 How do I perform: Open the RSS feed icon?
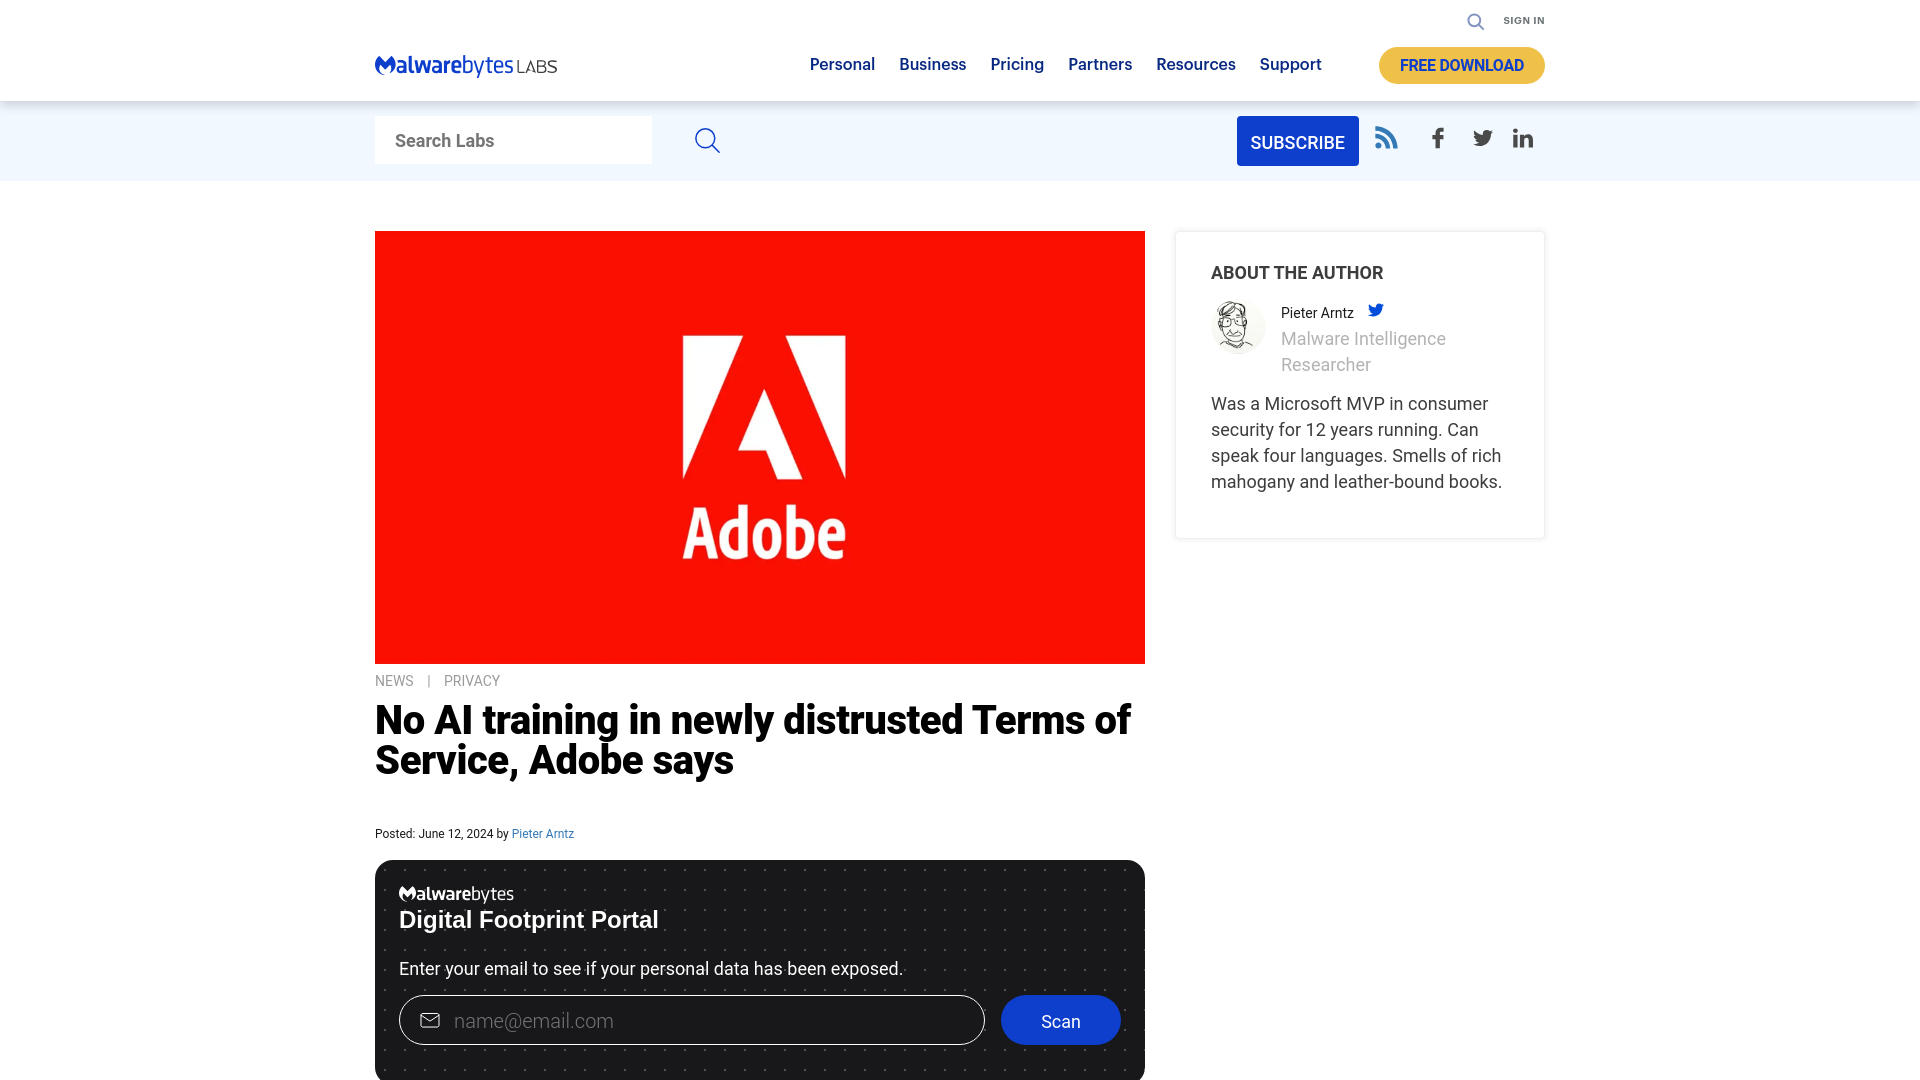click(1385, 137)
